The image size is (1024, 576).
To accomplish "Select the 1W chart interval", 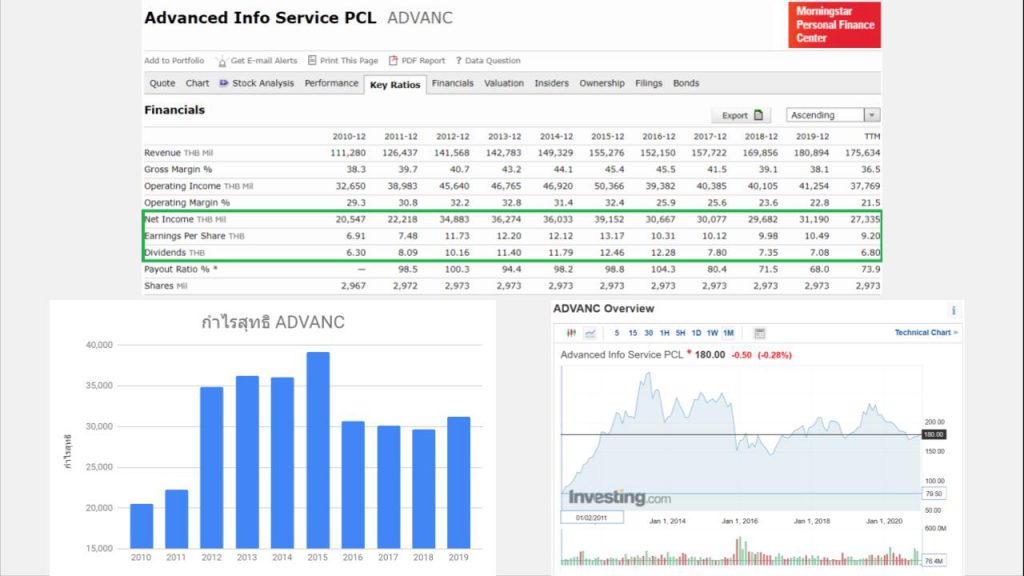I will [x=712, y=333].
